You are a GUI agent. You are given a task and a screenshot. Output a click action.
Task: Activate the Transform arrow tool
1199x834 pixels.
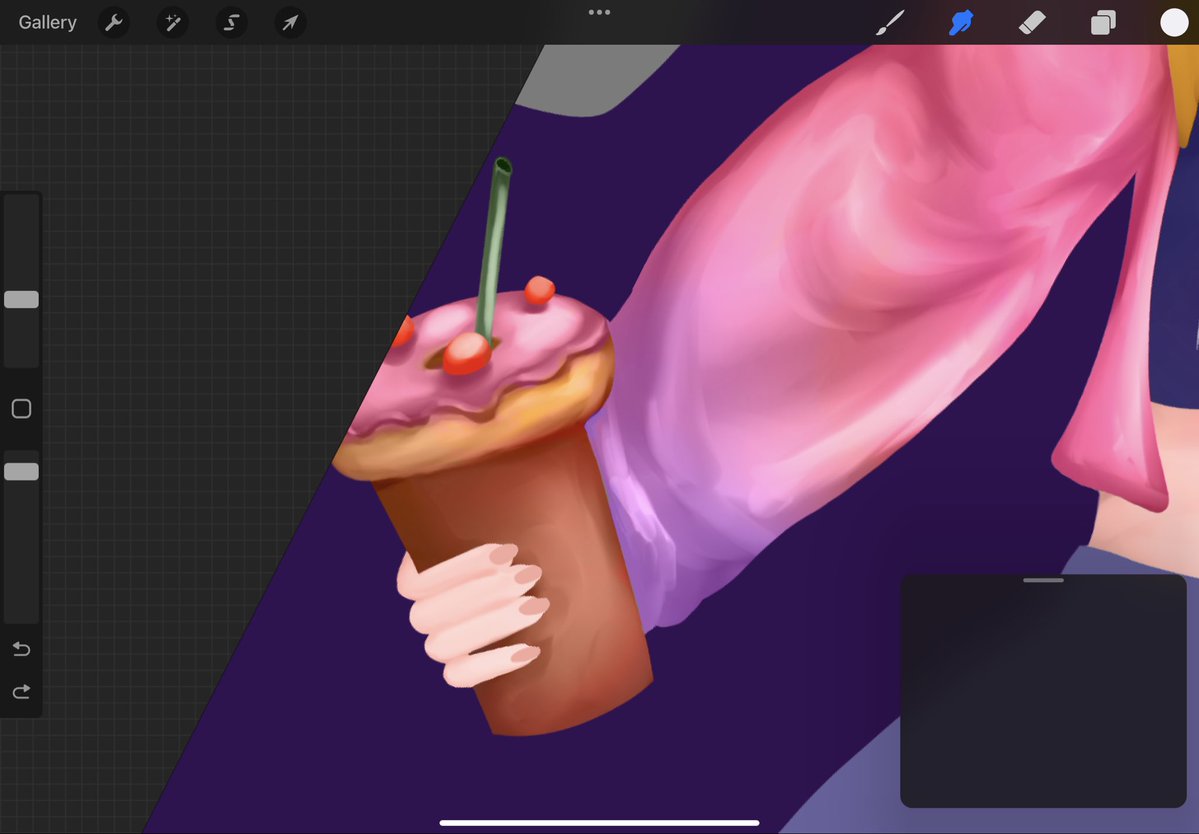click(290, 23)
